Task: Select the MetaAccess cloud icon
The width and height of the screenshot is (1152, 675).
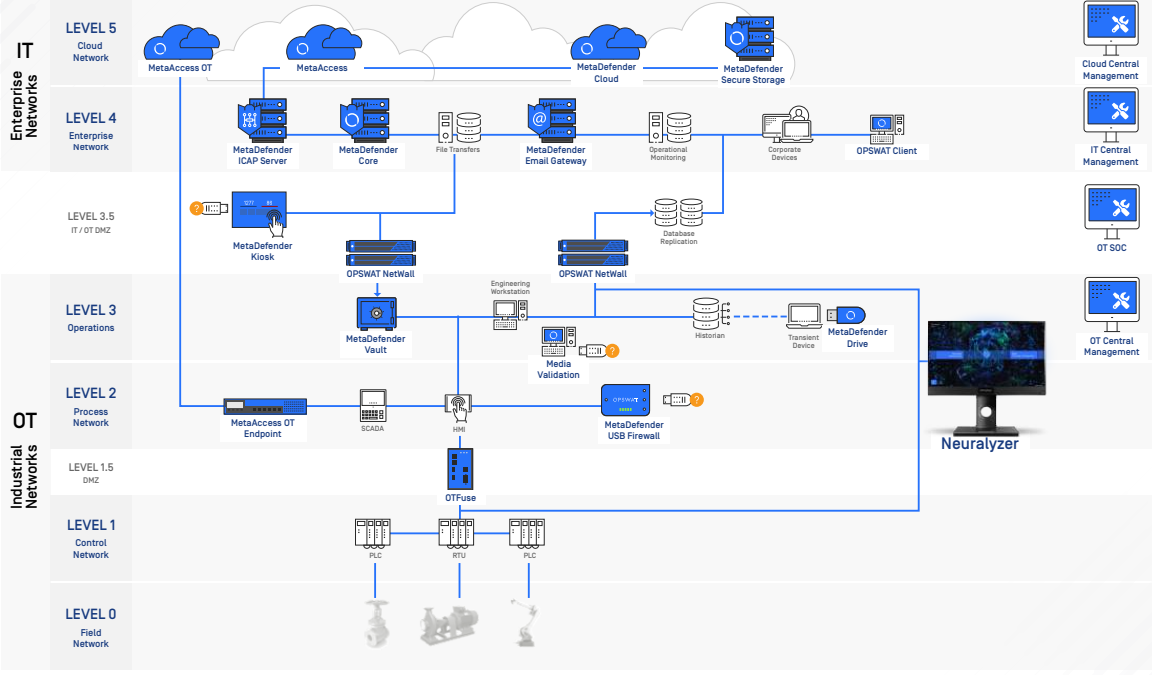Action: point(323,43)
